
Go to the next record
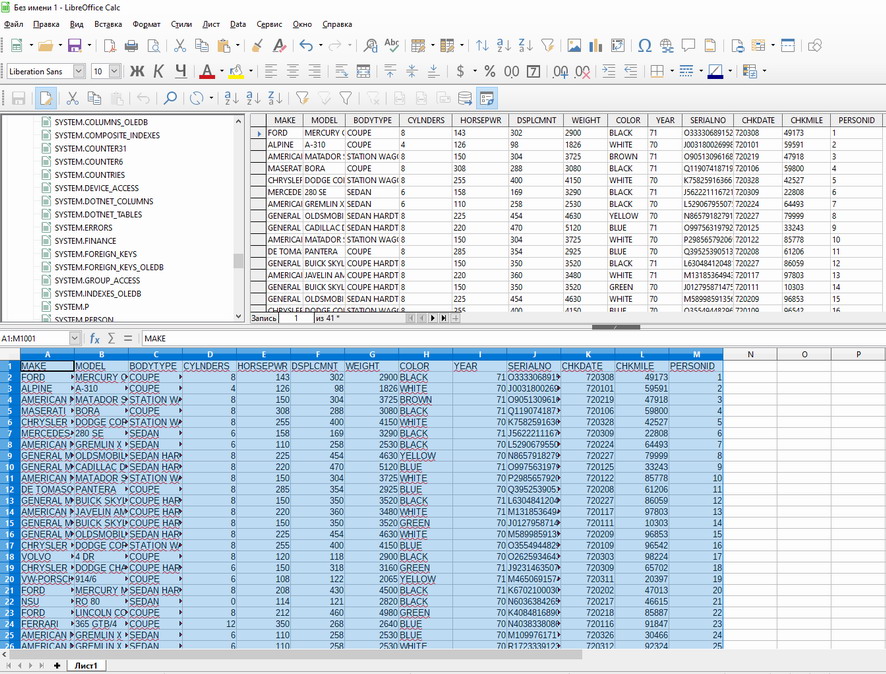(432, 317)
